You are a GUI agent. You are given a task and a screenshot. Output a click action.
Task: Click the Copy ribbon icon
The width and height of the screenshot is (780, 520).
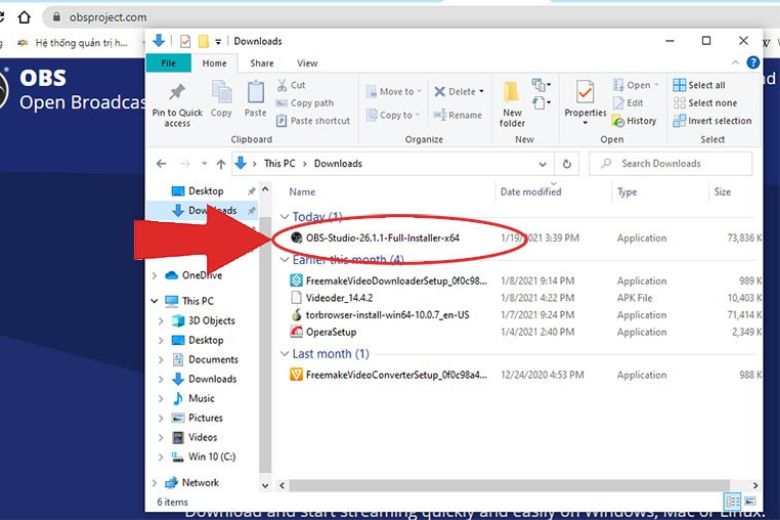pyautogui.click(x=221, y=93)
